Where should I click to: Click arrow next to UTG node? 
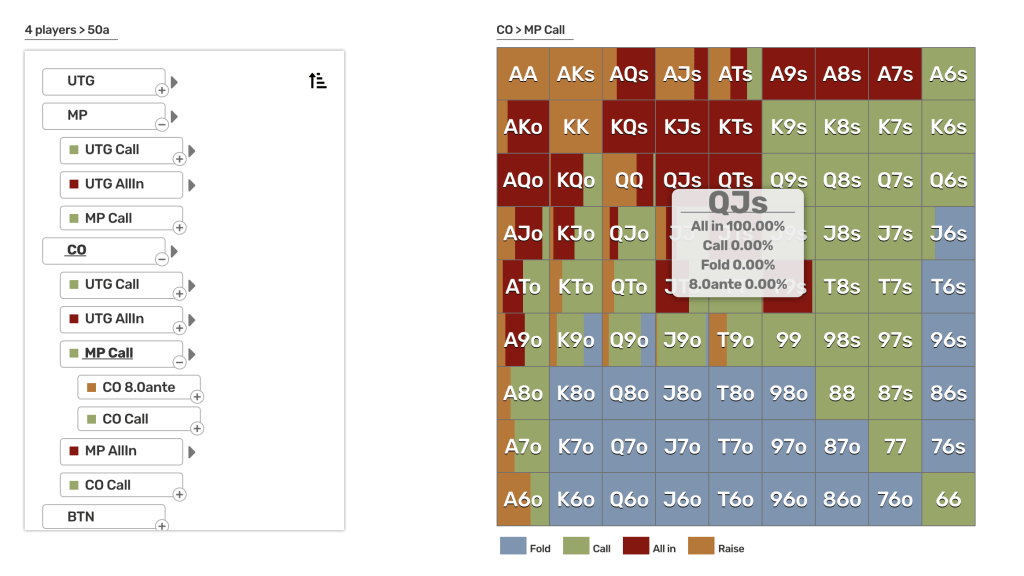[175, 82]
